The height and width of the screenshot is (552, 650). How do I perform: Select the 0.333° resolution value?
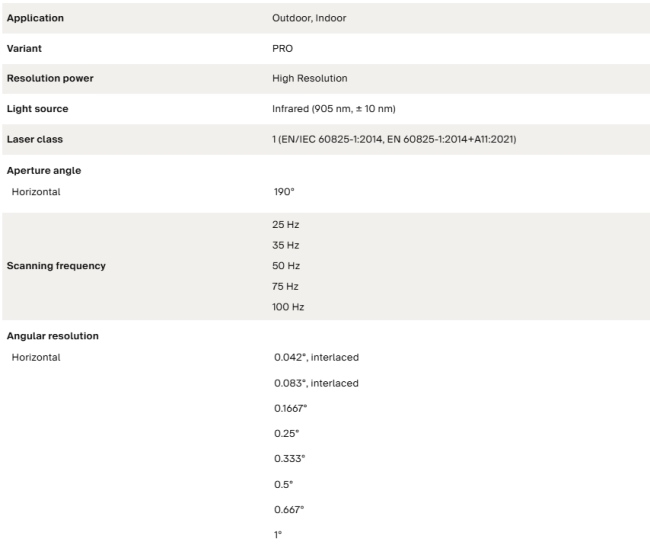pos(289,459)
